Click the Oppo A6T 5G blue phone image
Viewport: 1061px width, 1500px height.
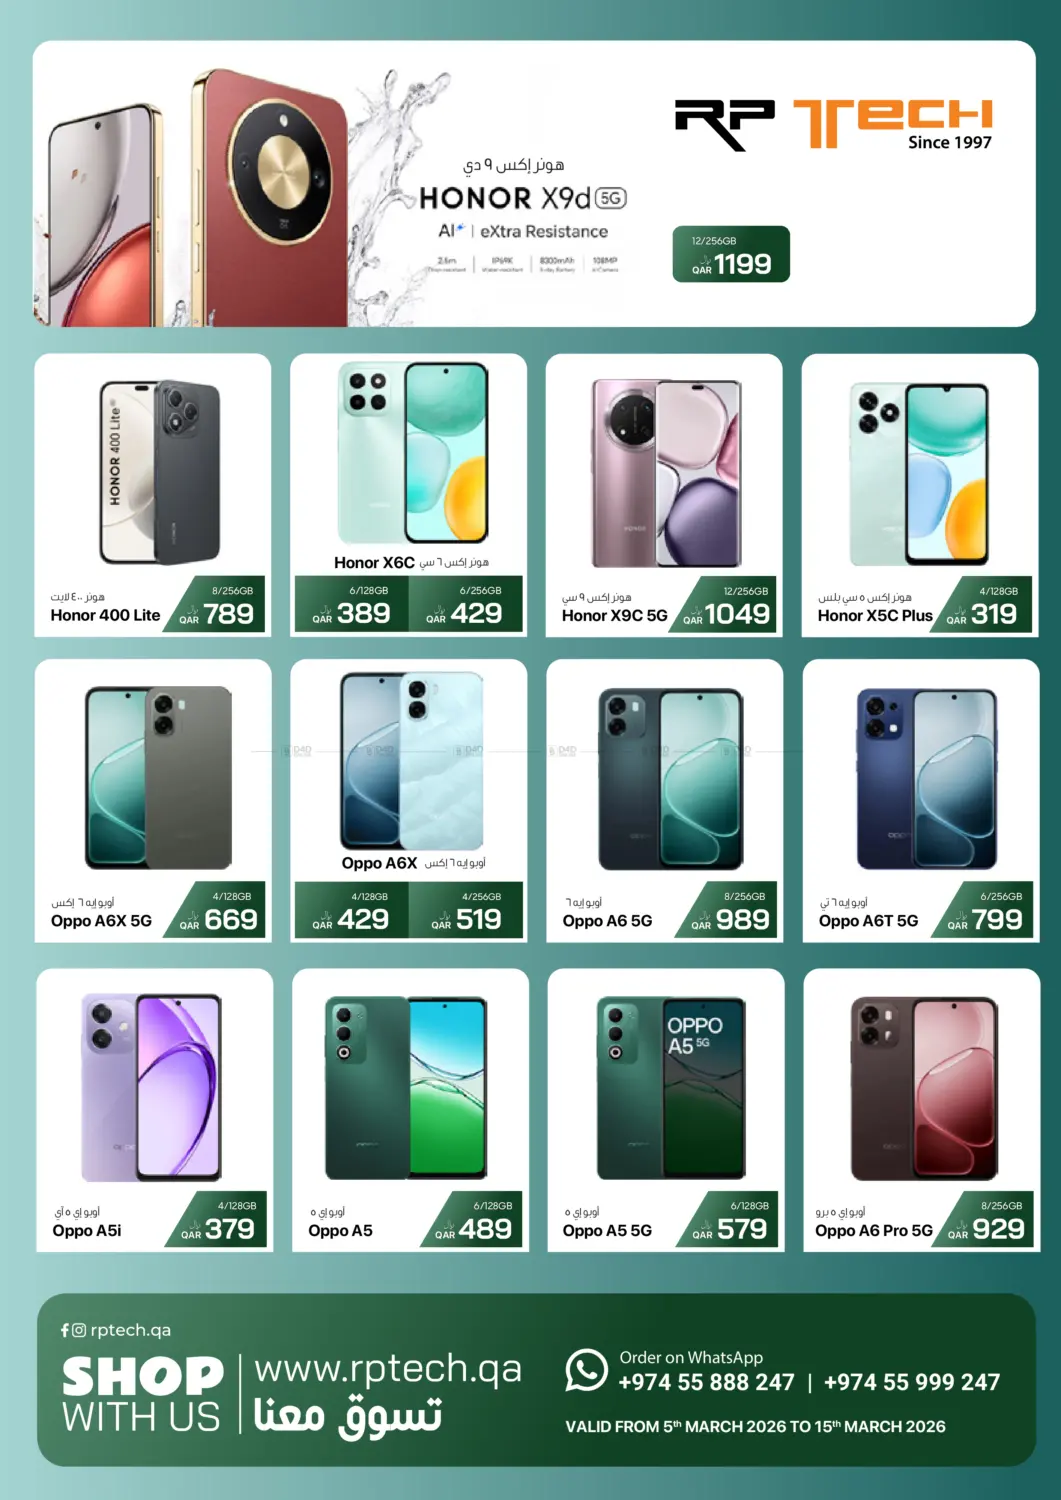tap(927, 778)
